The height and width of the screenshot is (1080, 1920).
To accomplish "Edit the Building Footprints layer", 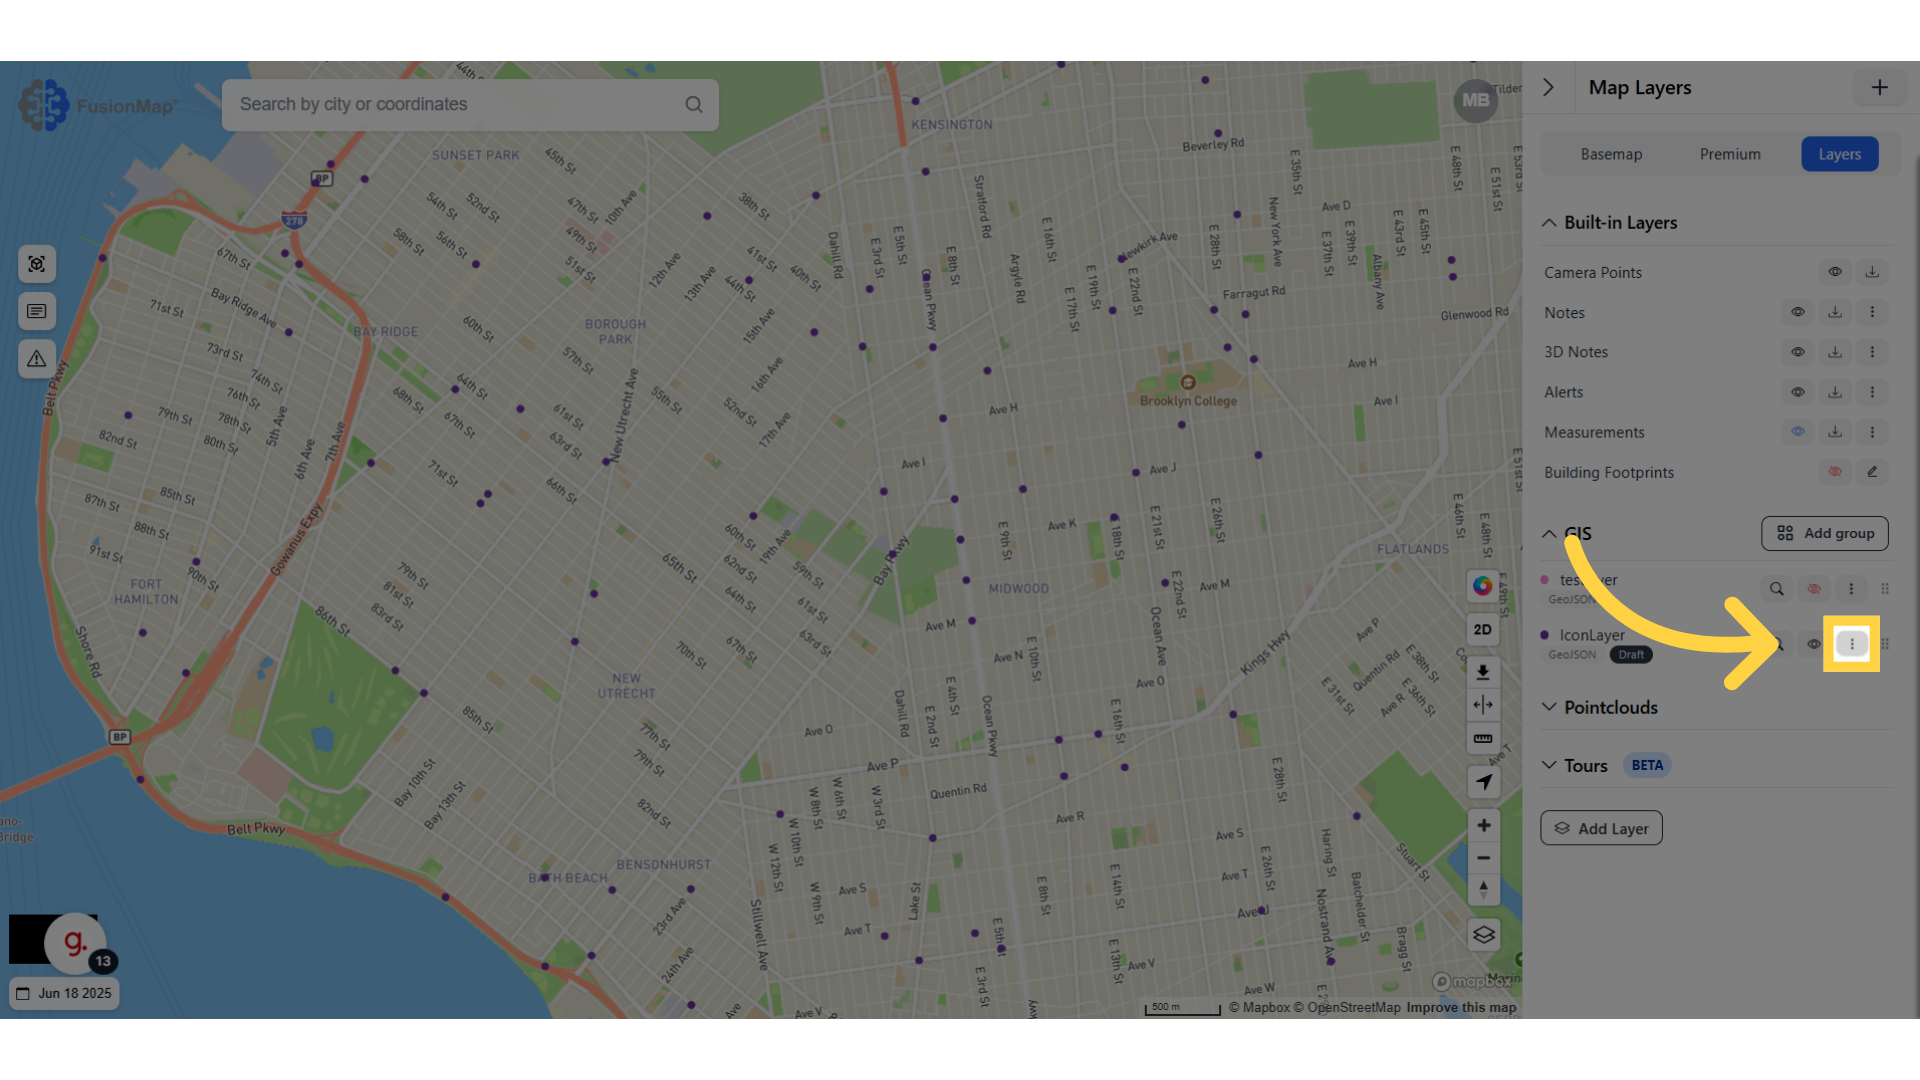I will pyautogui.click(x=1872, y=472).
